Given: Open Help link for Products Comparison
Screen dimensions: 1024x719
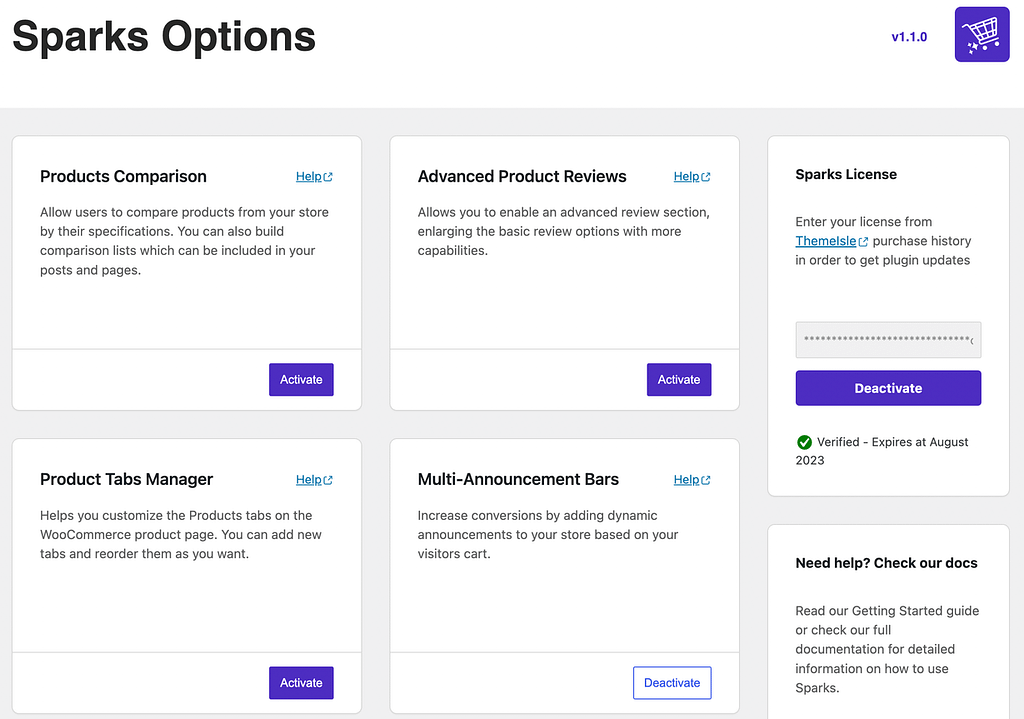Looking at the screenshot, I should click(314, 176).
